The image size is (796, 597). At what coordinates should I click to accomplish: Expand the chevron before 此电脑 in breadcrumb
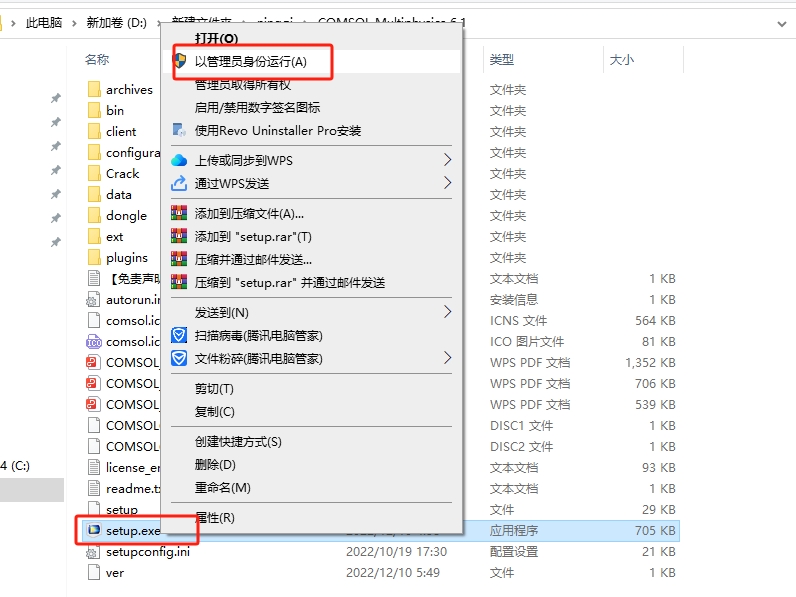13,23
